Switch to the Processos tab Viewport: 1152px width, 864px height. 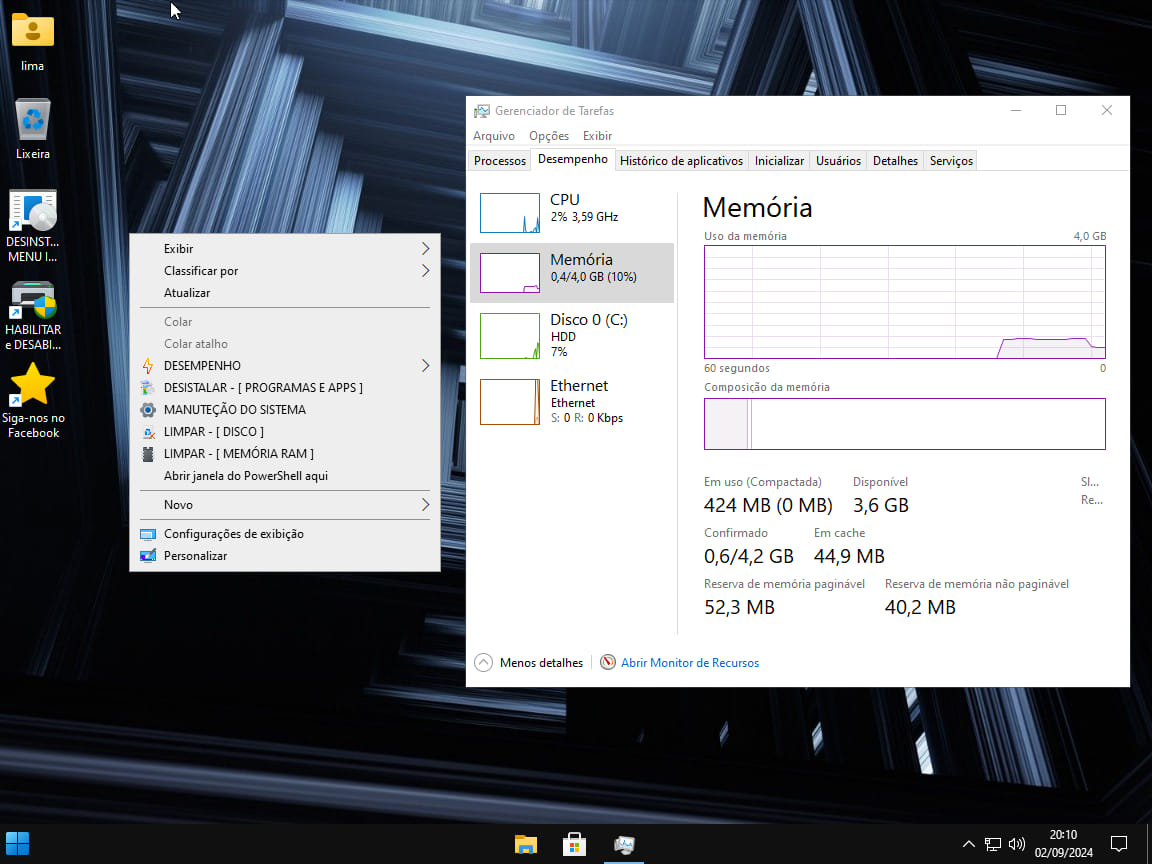pos(499,161)
